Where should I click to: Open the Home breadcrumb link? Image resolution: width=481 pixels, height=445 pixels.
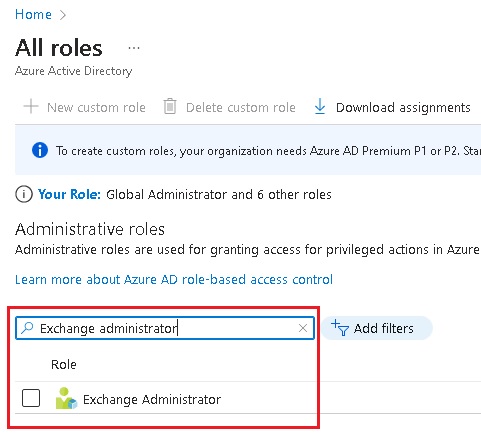[33, 15]
